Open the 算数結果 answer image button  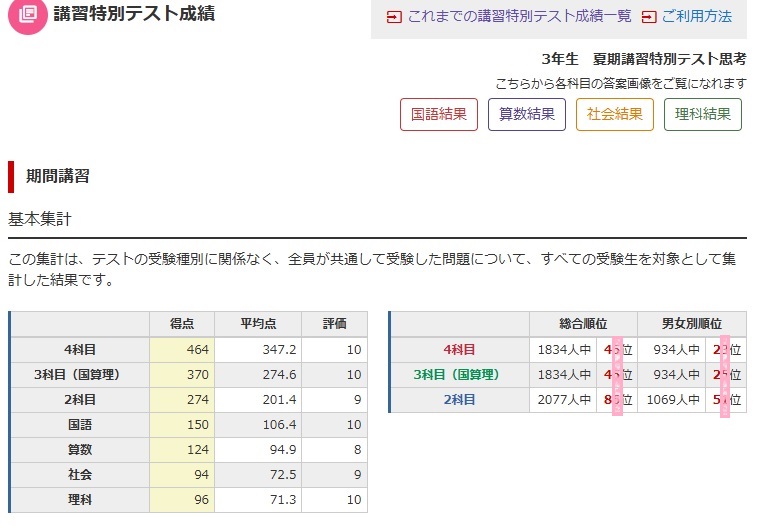(x=527, y=114)
